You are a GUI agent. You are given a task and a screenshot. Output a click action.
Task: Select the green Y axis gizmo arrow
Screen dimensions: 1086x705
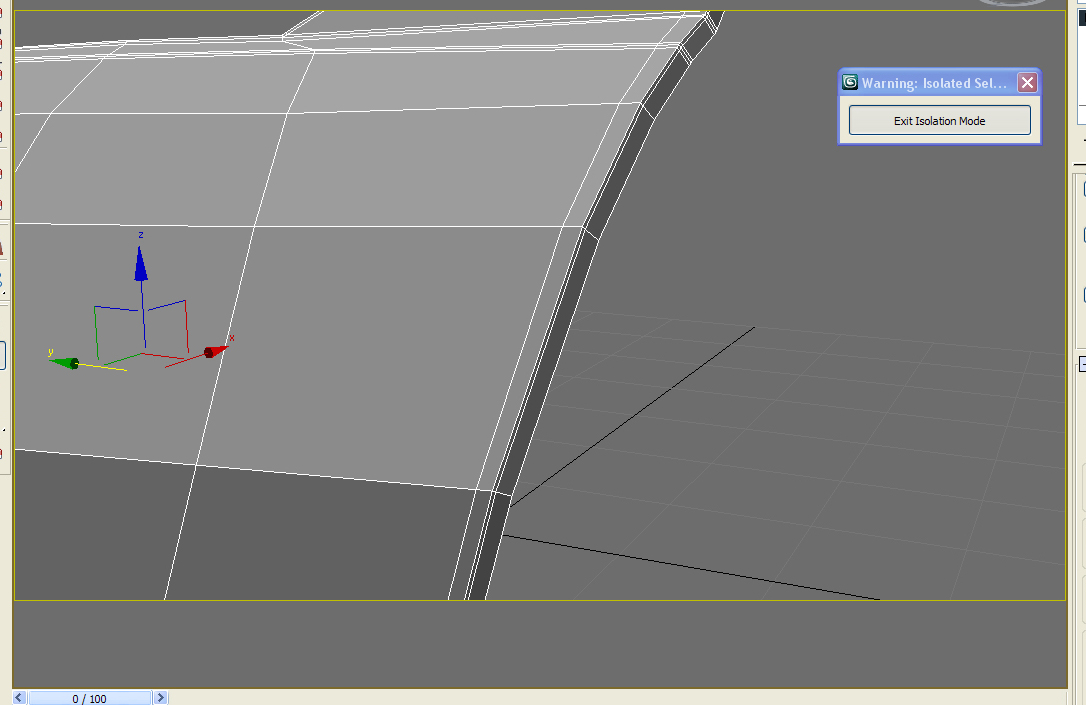(x=66, y=362)
